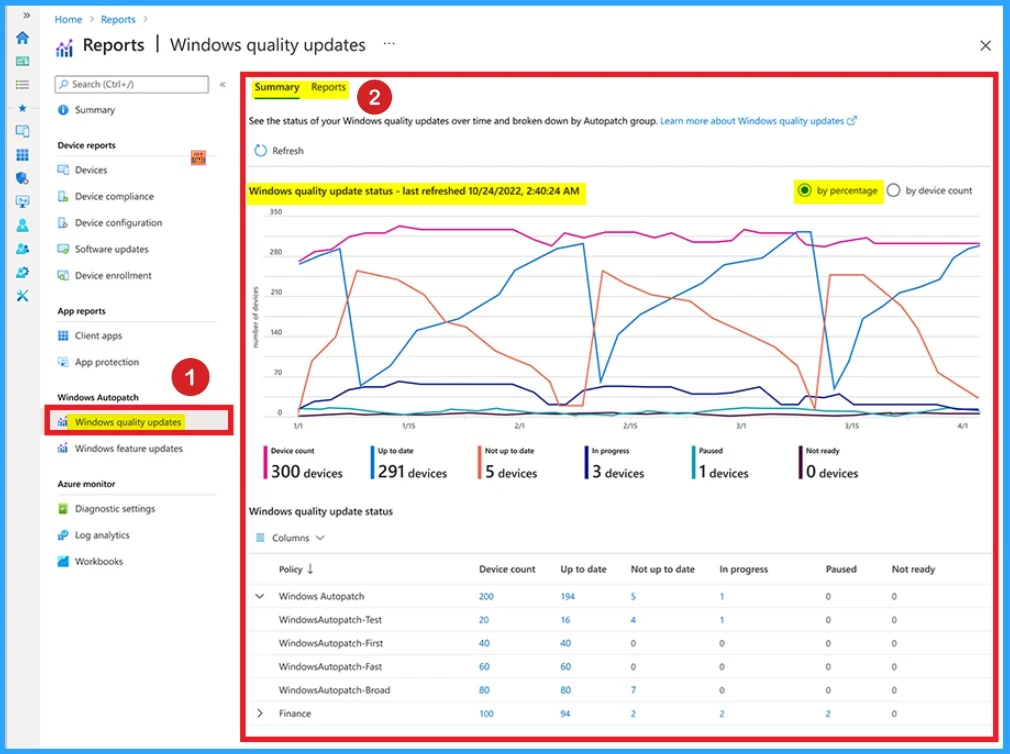Open Device compliance report
The height and width of the screenshot is (754, 1010).
[x=114, y=196]
